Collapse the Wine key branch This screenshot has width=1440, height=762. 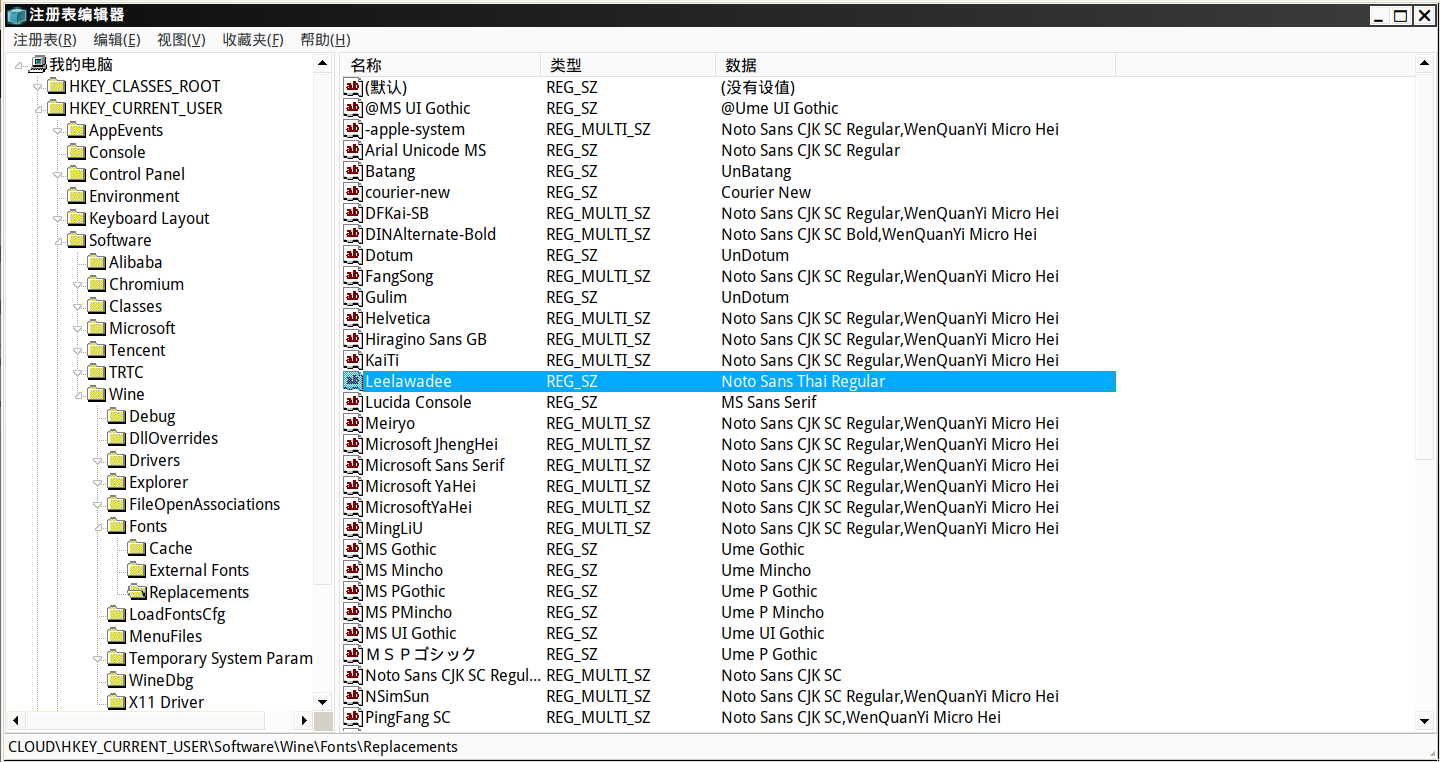78,395
